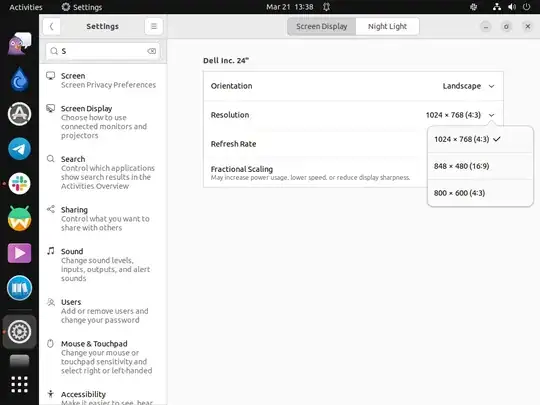The width and height of the screenshot is (540, 405).
Task: Click the back arrow in Settings header
Action: click(x=52, y=27)
